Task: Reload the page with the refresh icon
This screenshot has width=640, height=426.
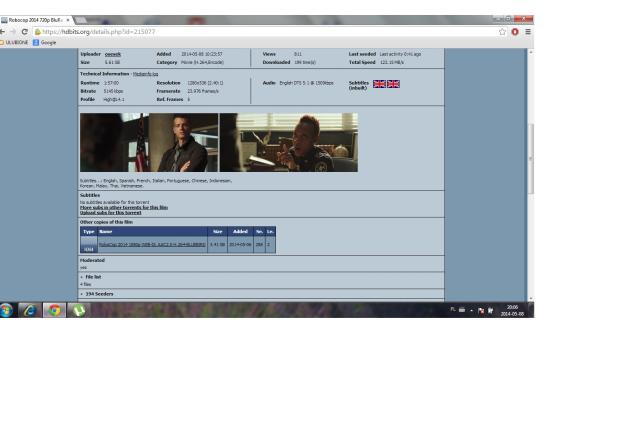Action: 24,32
